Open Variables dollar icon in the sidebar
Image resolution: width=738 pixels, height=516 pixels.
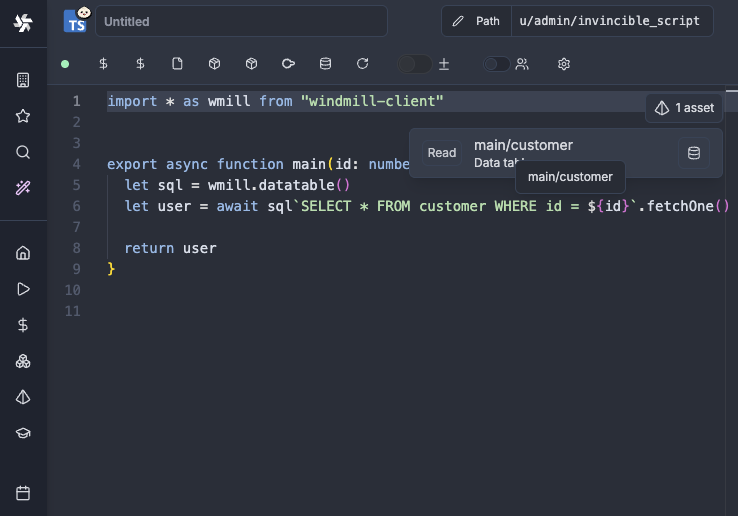[x=23, y=325]
